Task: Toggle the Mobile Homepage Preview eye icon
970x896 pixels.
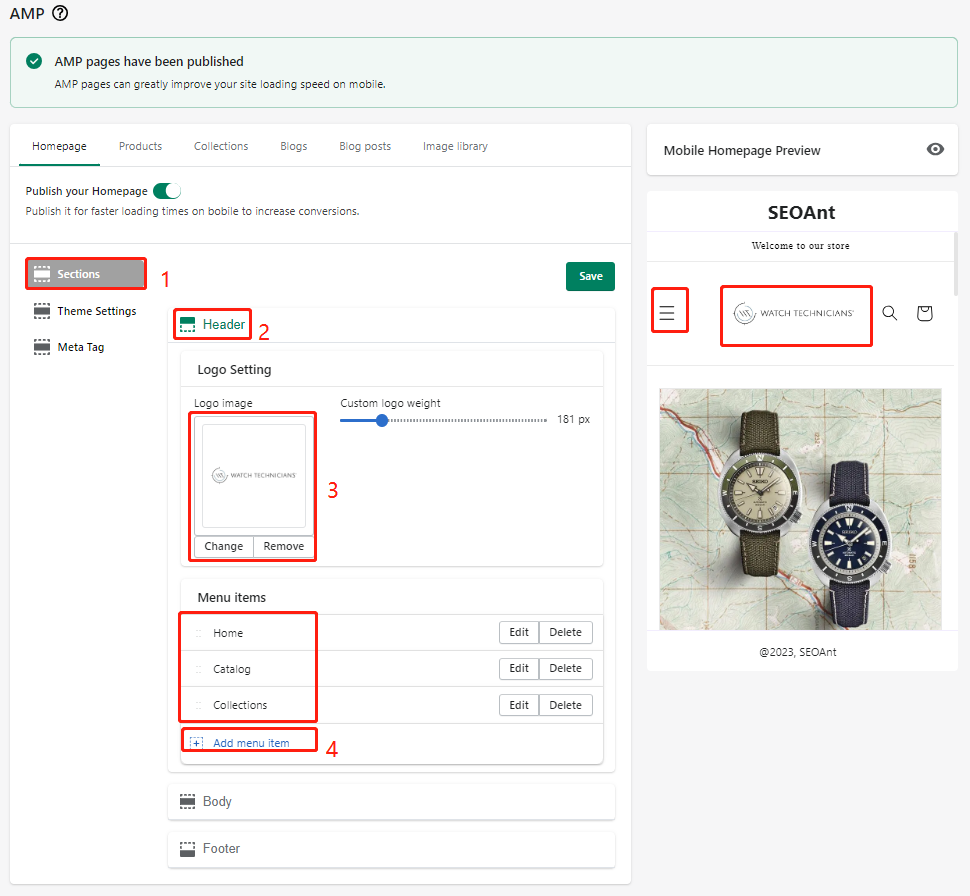Action: [x=935, y=149]
